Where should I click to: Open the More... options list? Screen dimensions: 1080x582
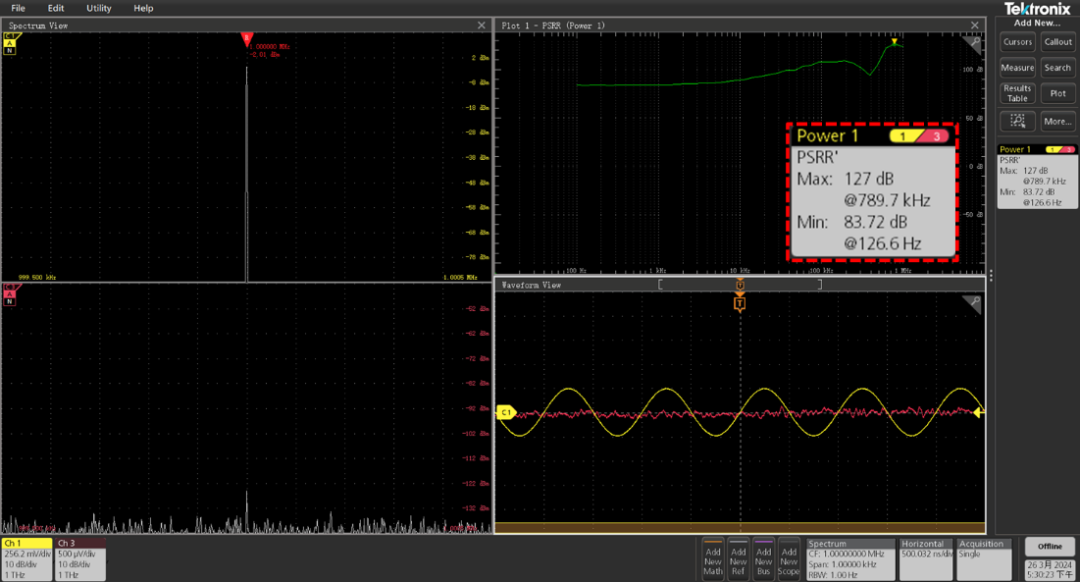1058,121
